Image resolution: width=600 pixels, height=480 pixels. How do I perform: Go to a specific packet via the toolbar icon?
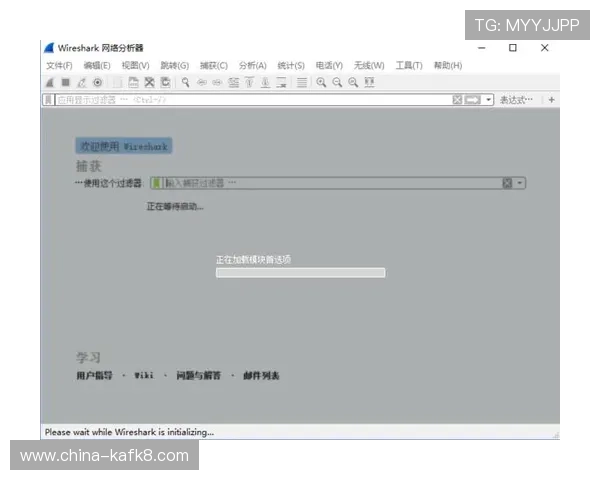(x=233, y=82)
